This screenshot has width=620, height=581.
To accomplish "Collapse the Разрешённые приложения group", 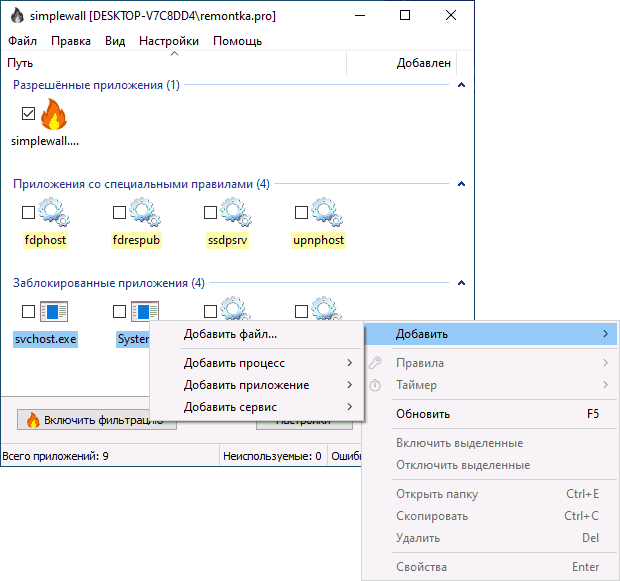I will click(461, 85).
